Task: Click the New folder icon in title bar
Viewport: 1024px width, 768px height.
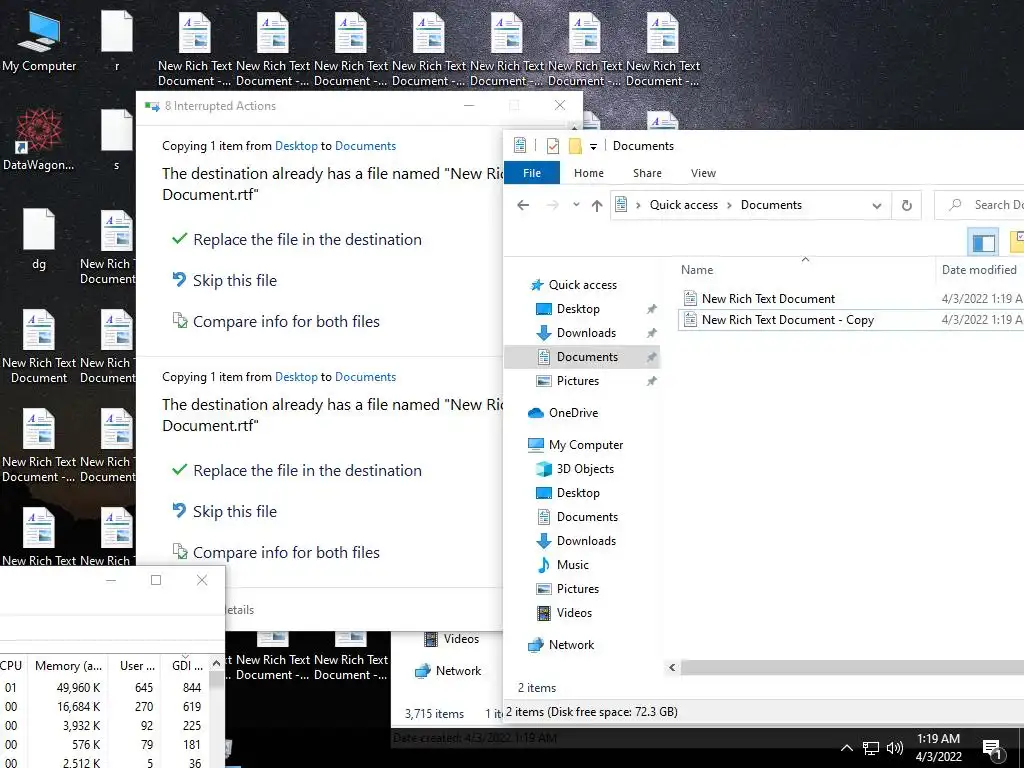Action: (575, 146)
